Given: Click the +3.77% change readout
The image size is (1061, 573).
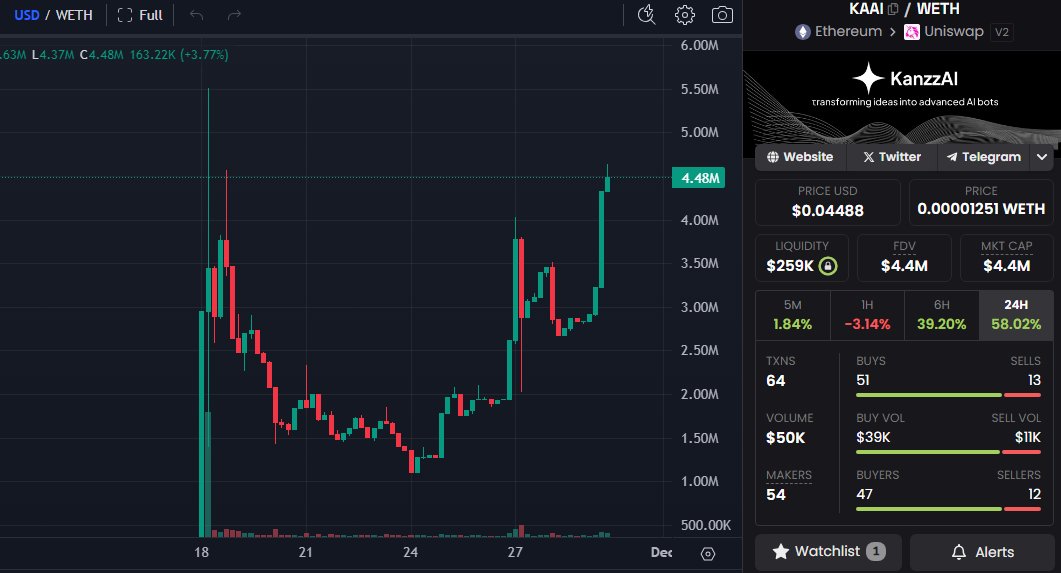Looking at the screenshot, I should pos(204,55).
